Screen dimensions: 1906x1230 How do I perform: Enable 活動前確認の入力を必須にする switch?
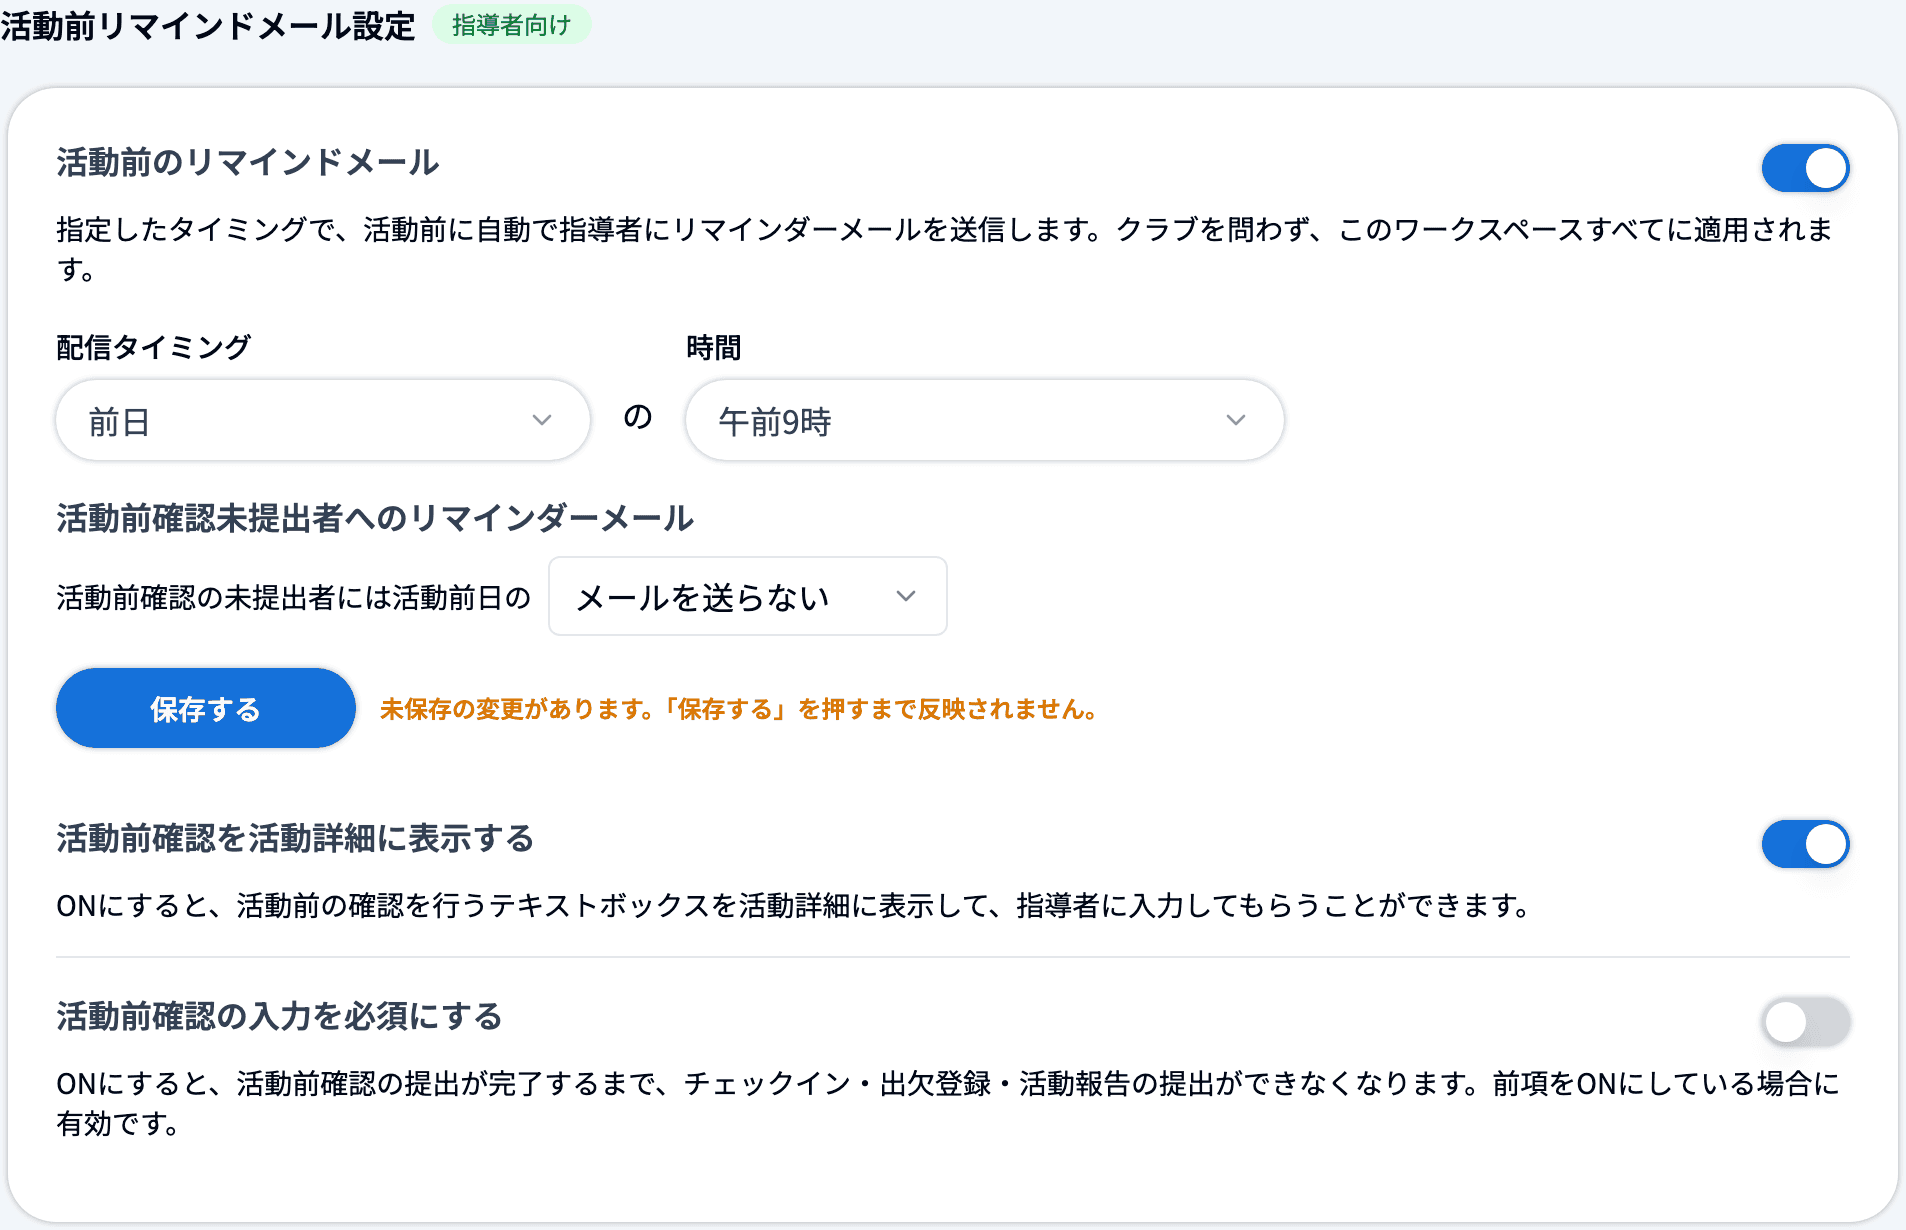coord(1805,1022)
